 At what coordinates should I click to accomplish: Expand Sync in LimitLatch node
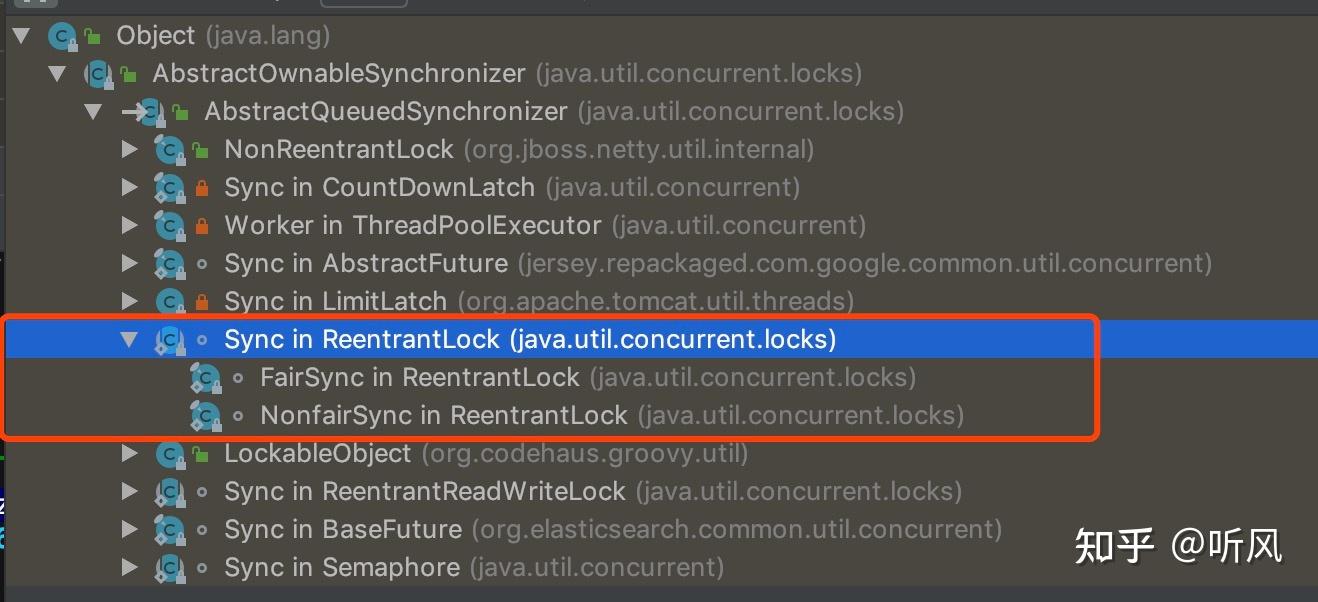(129, 302)
